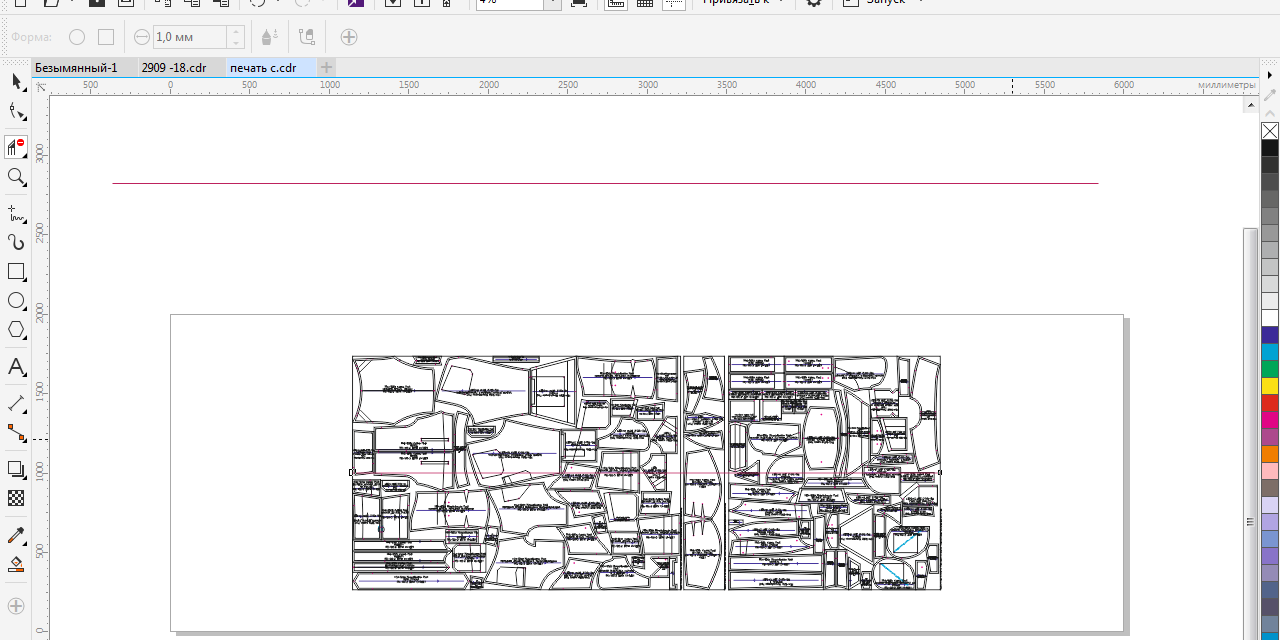Screen dimensions: 1280x640
Task: Open quick customize plus at toolbox bottom
Action: tap(16, 605)
